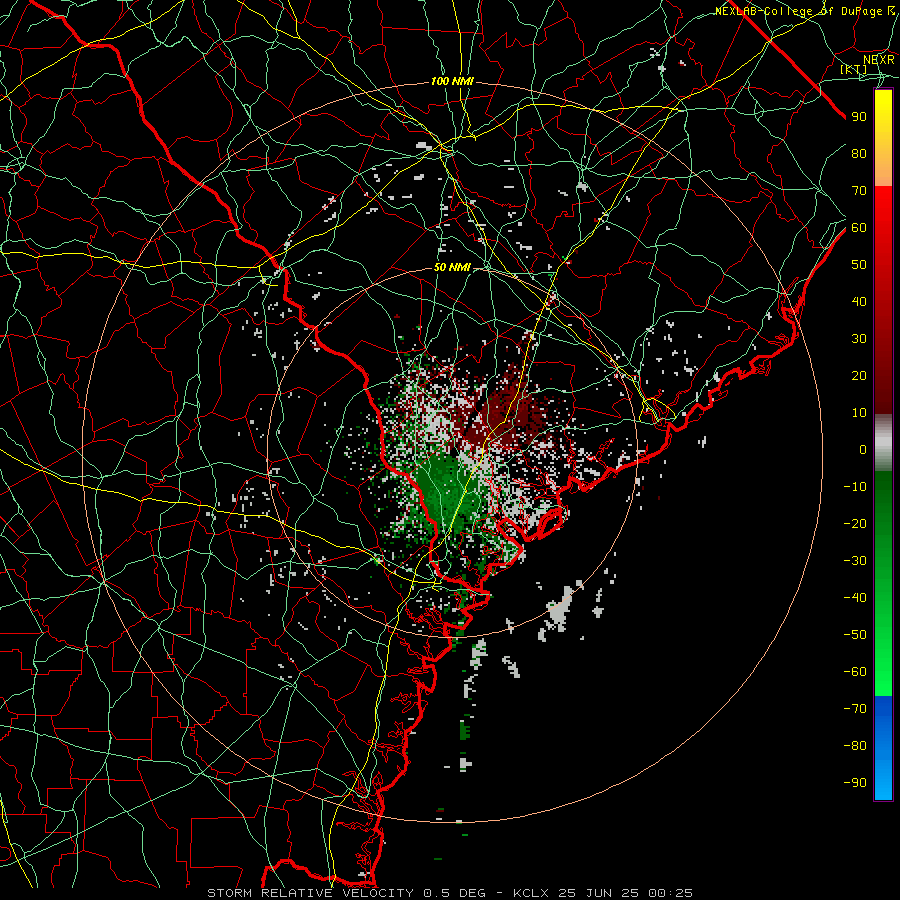Viewport: 900px width, 900px height.
Task: Click the -50 value on the velocity scale
Action: coord(855,635)
